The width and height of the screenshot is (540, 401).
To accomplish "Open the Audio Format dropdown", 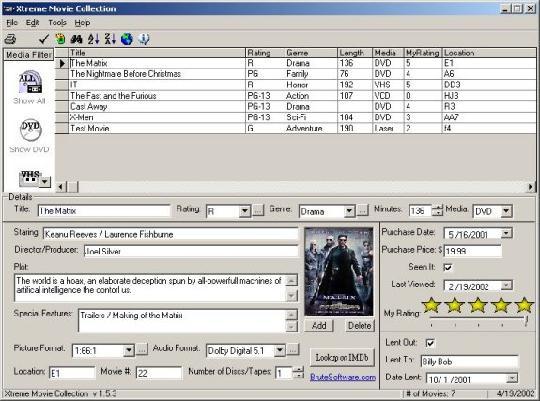I will point(280,350).
